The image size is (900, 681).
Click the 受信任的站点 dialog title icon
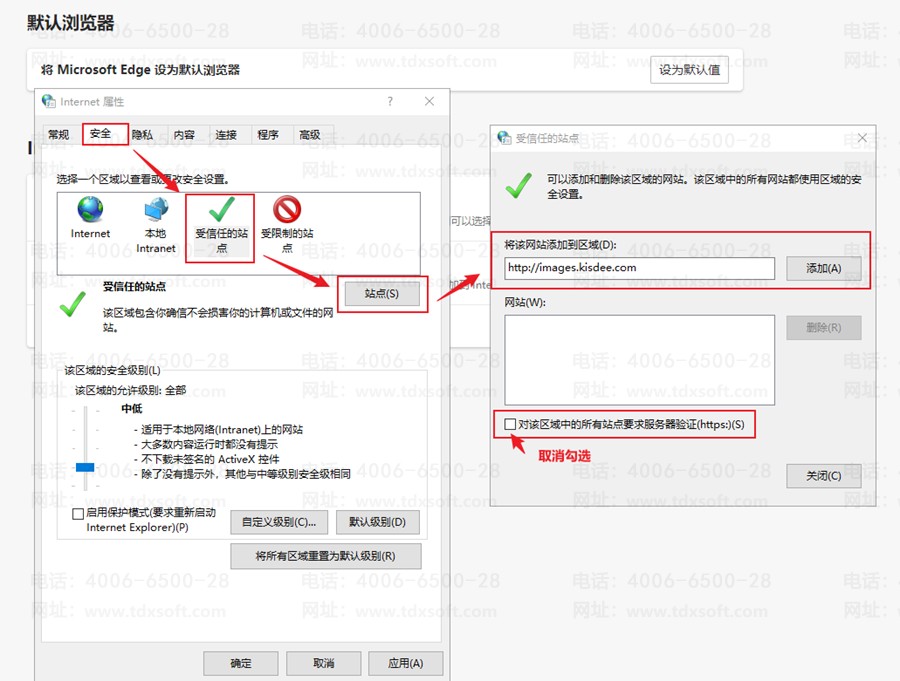[505, 138]
